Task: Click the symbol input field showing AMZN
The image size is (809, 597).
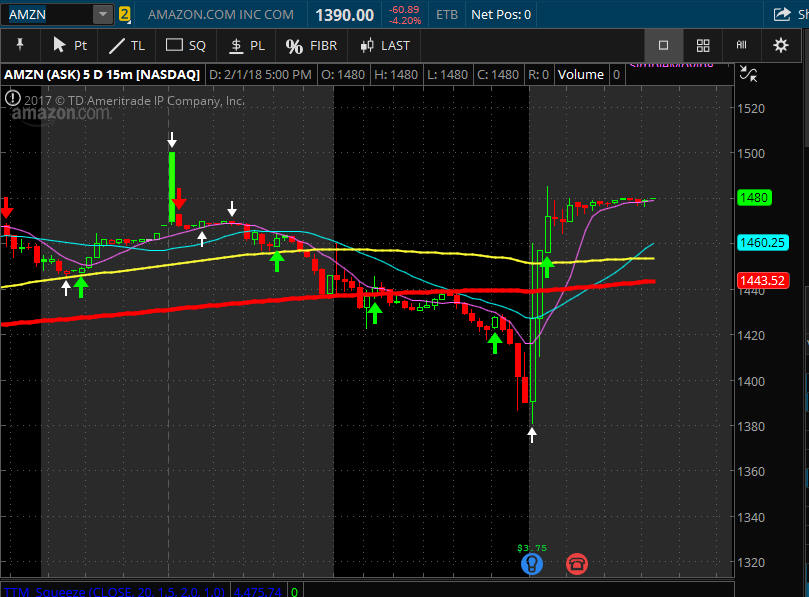Action: point(48,14)
